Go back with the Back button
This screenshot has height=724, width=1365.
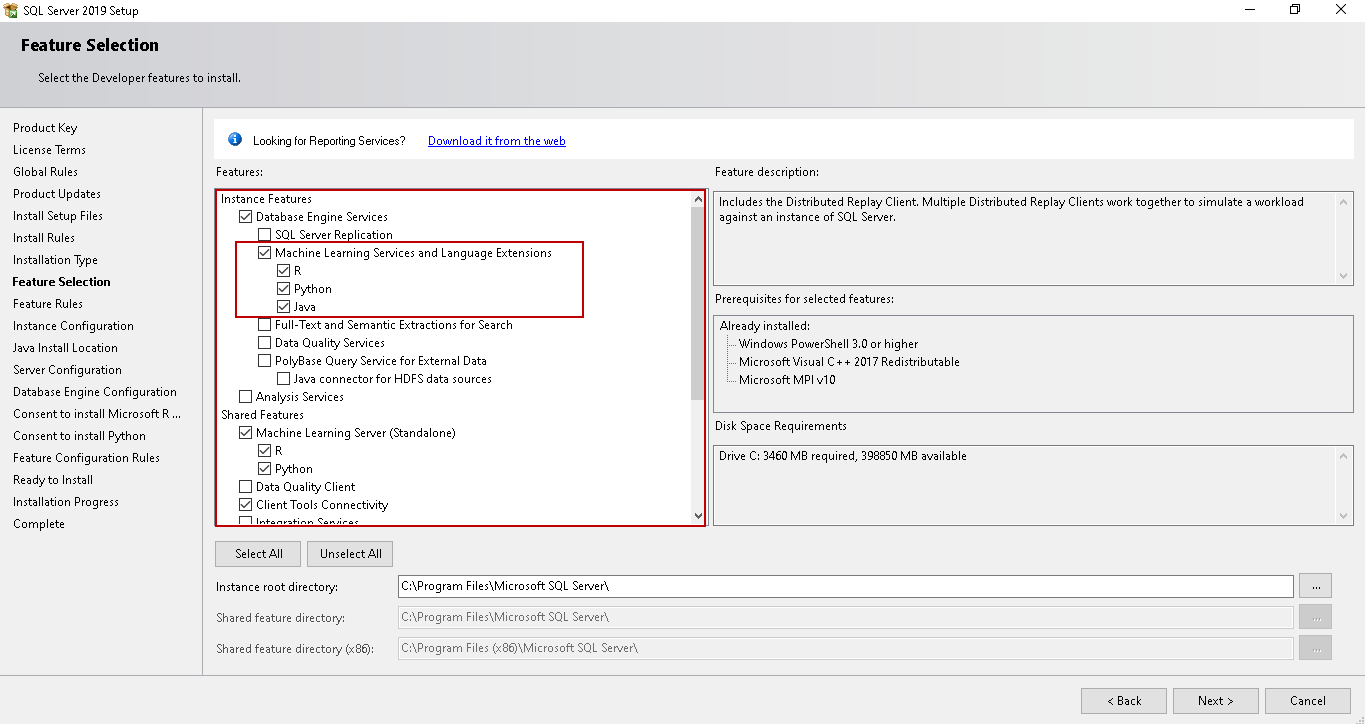pos(1124,701)
